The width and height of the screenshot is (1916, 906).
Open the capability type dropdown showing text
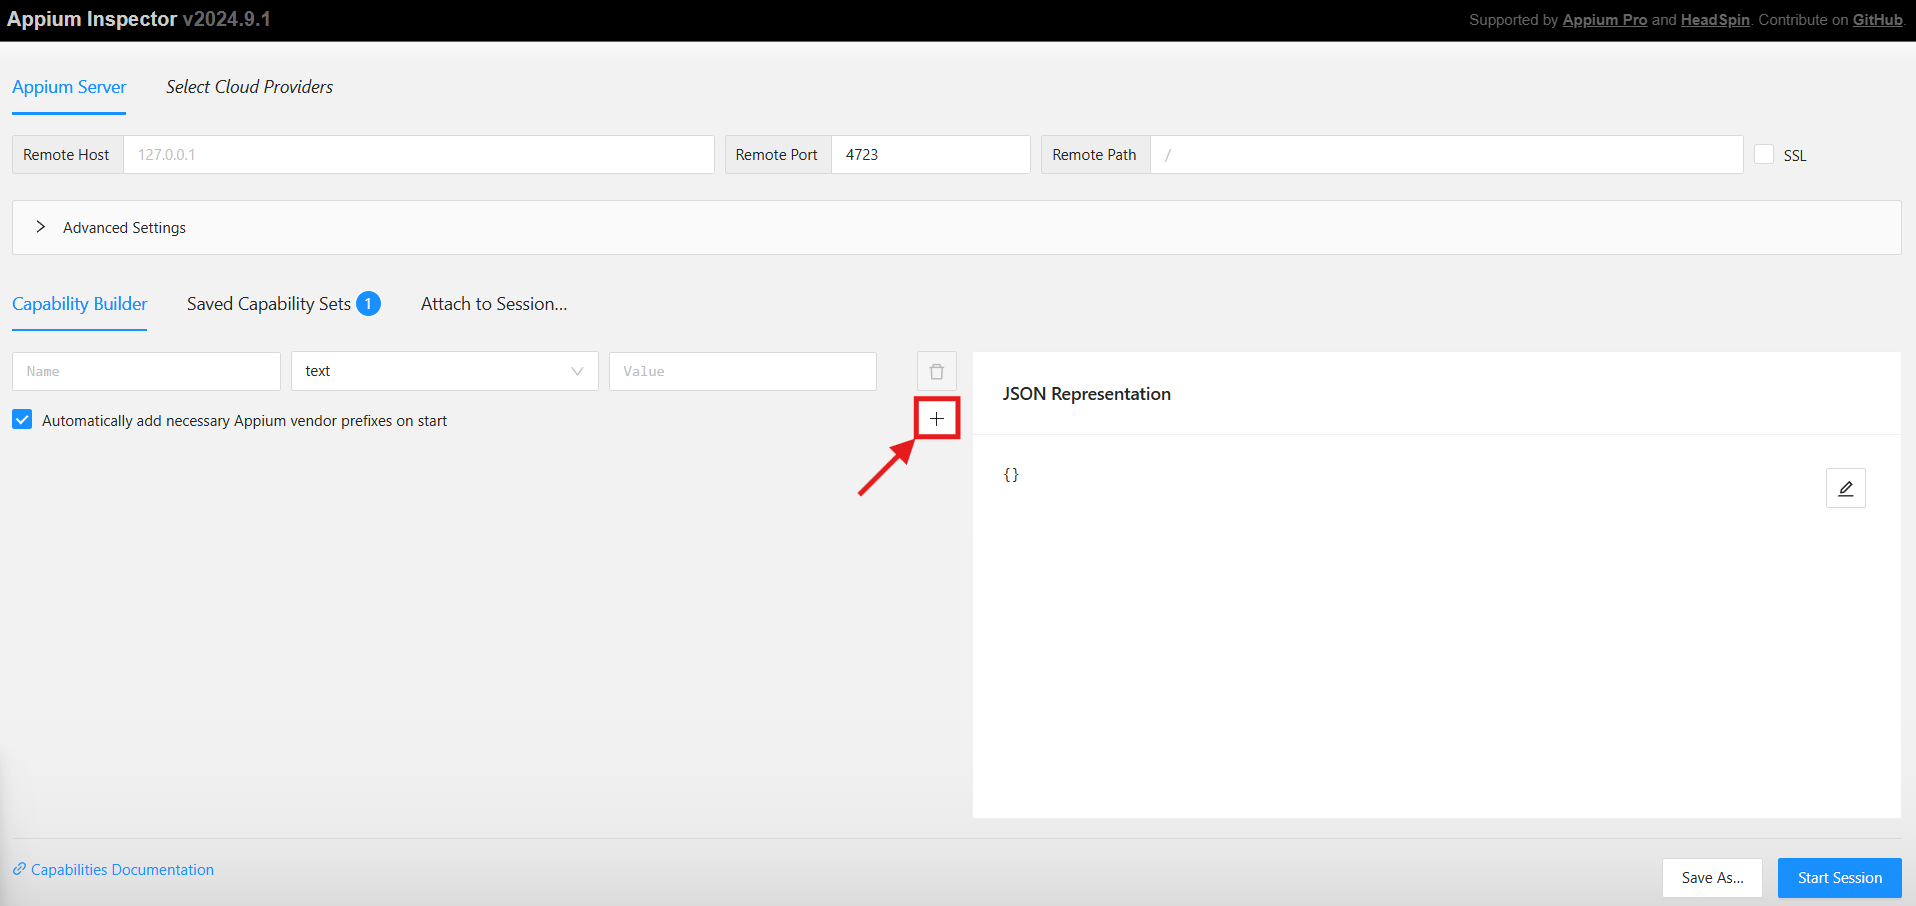click(x=445, y=371)
